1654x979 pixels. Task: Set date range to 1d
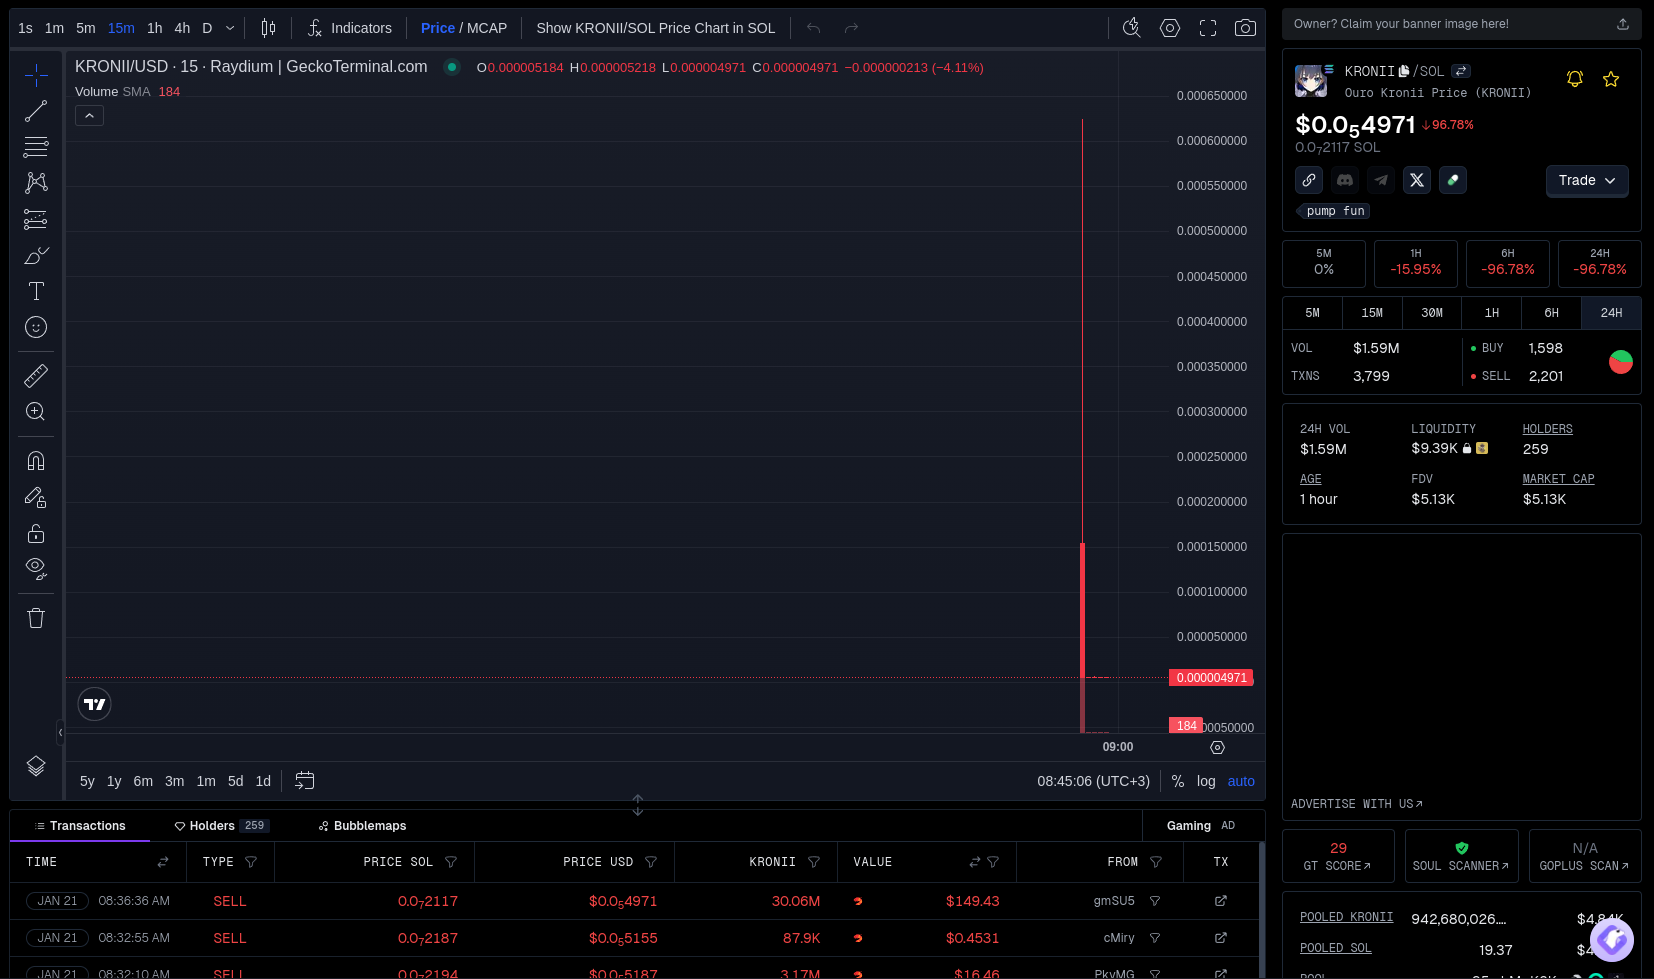point(263,781)
